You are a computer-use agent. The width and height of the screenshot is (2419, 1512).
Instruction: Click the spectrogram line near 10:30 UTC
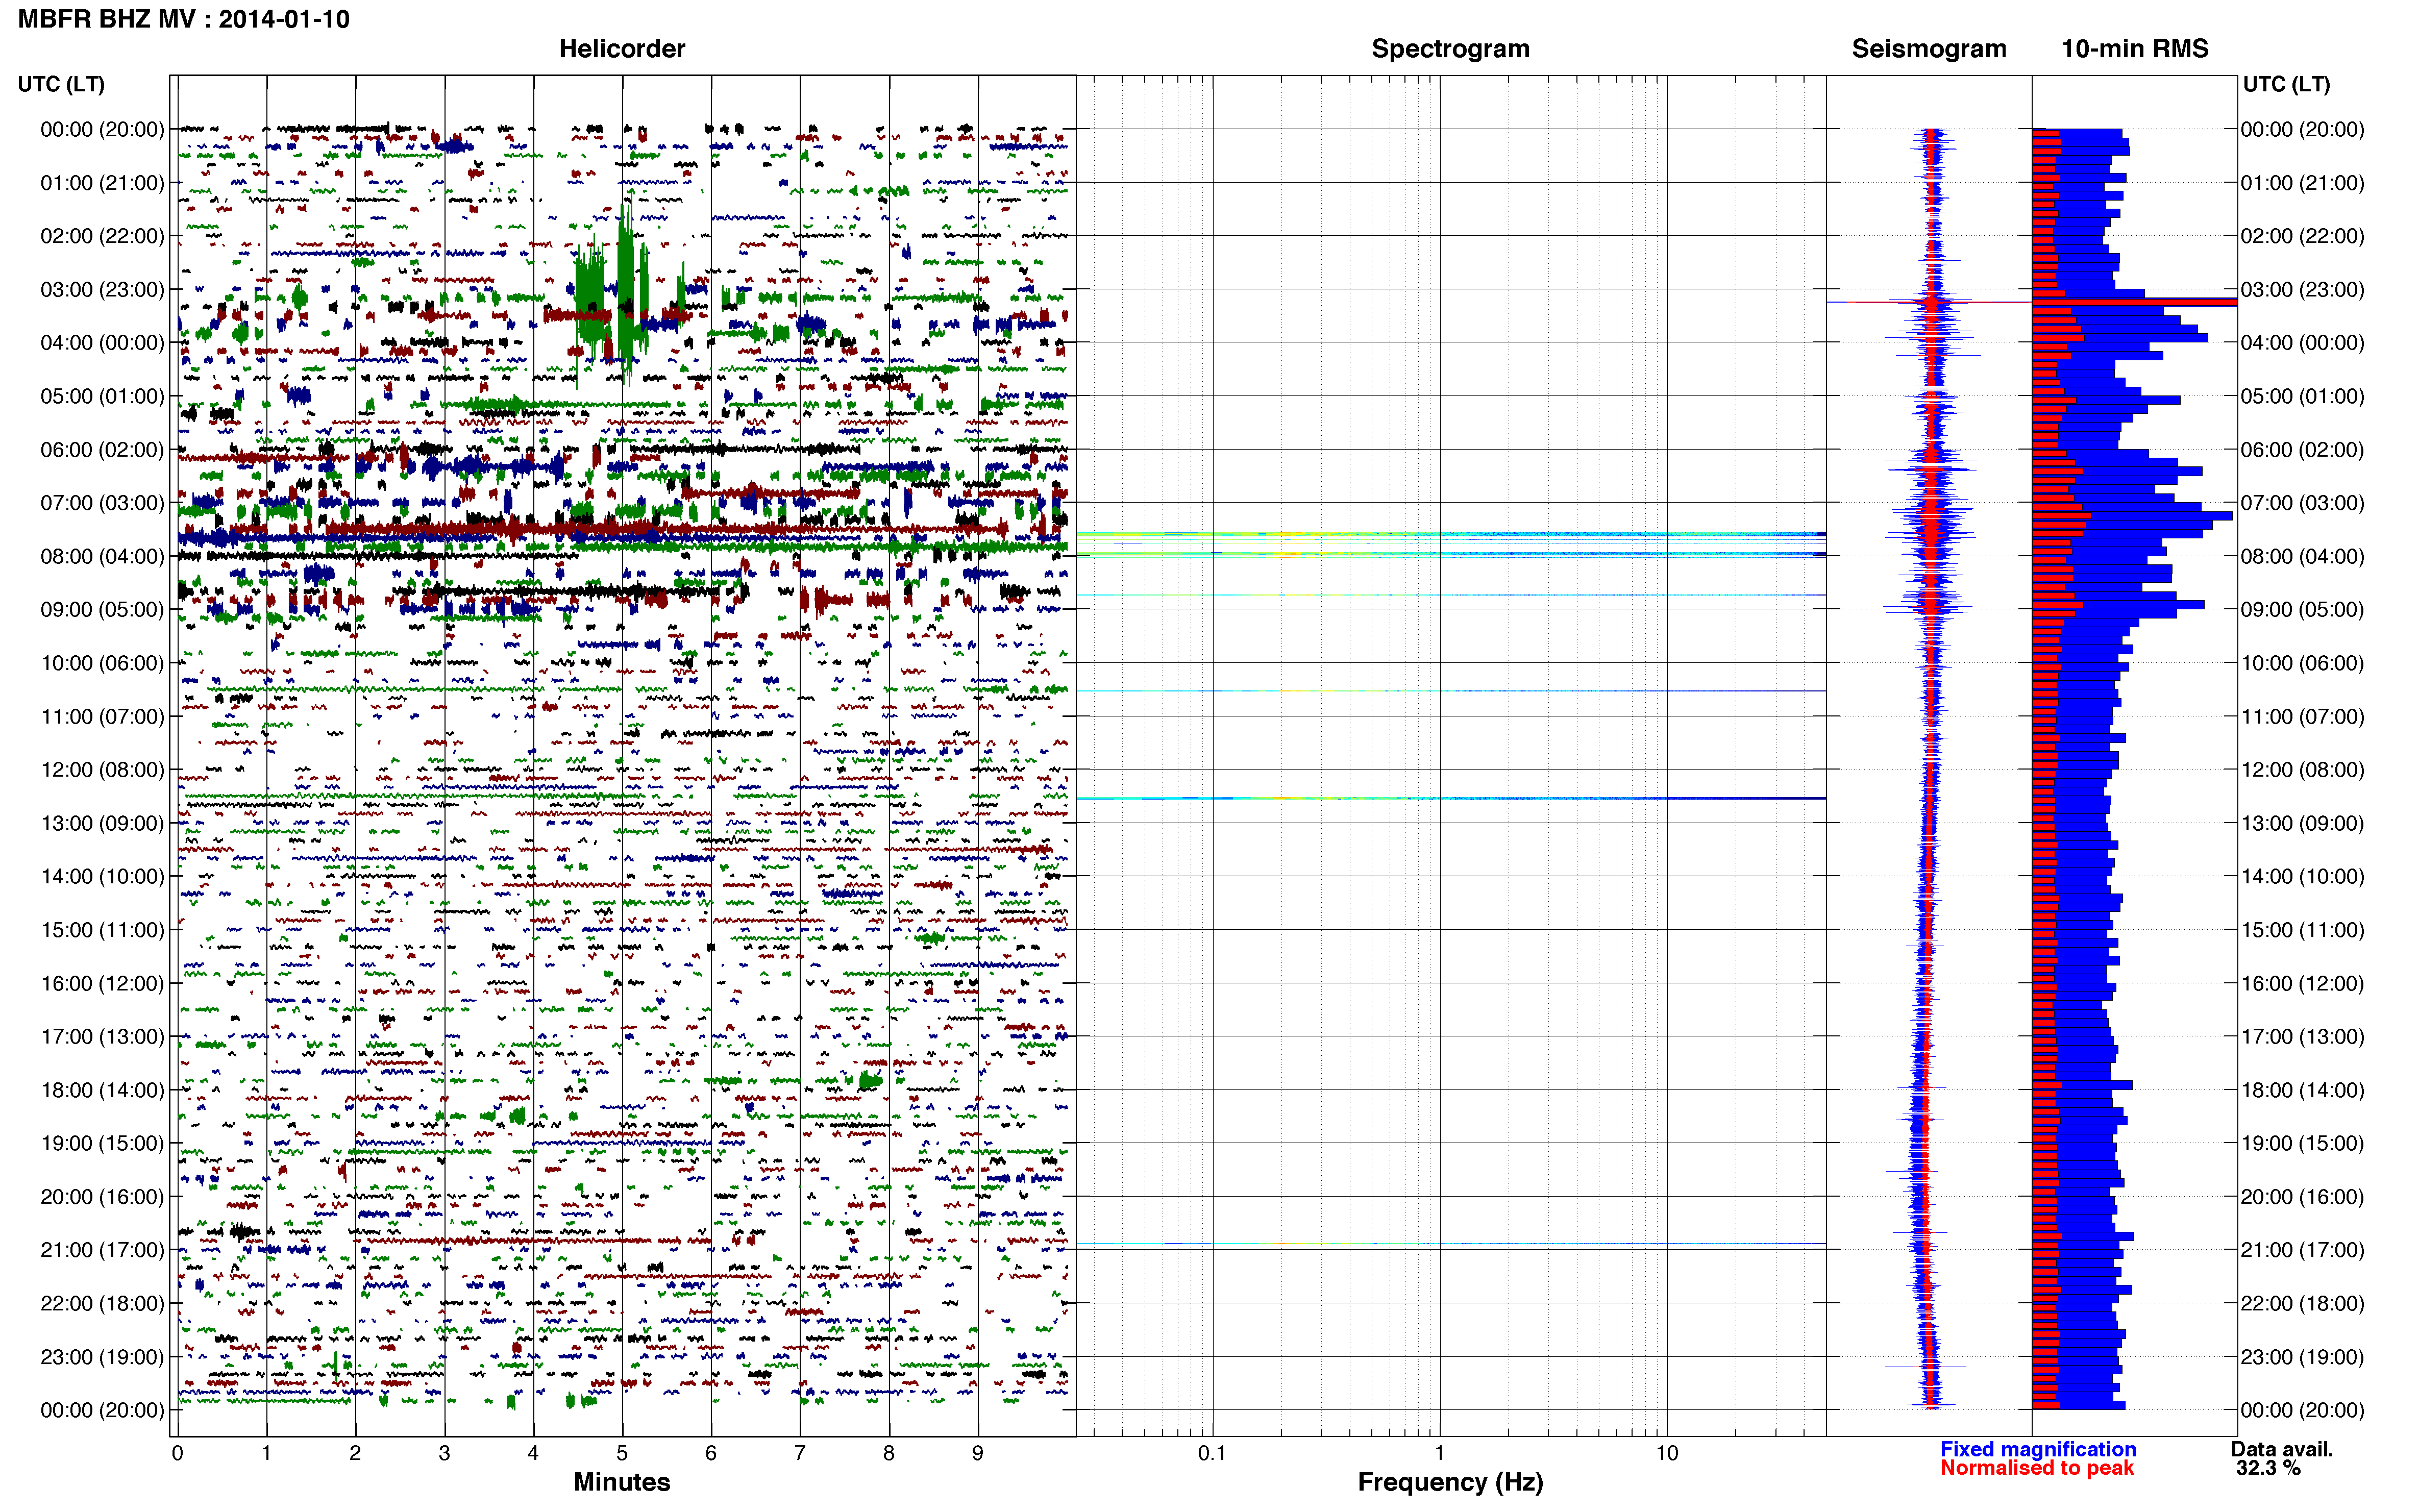[x=1450, y=691]
